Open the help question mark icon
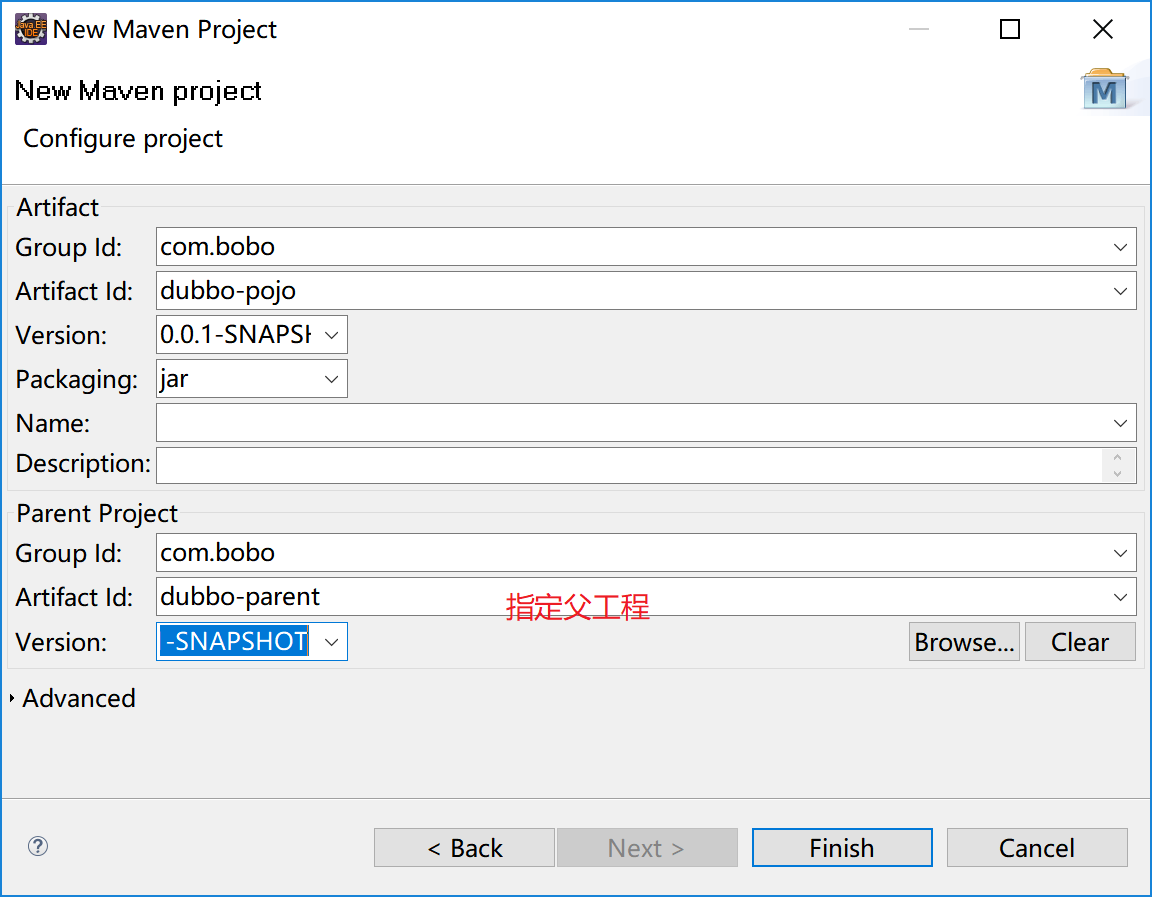Image resolution: width=1152 pixels, height=897 pixels. click(38, 846)
